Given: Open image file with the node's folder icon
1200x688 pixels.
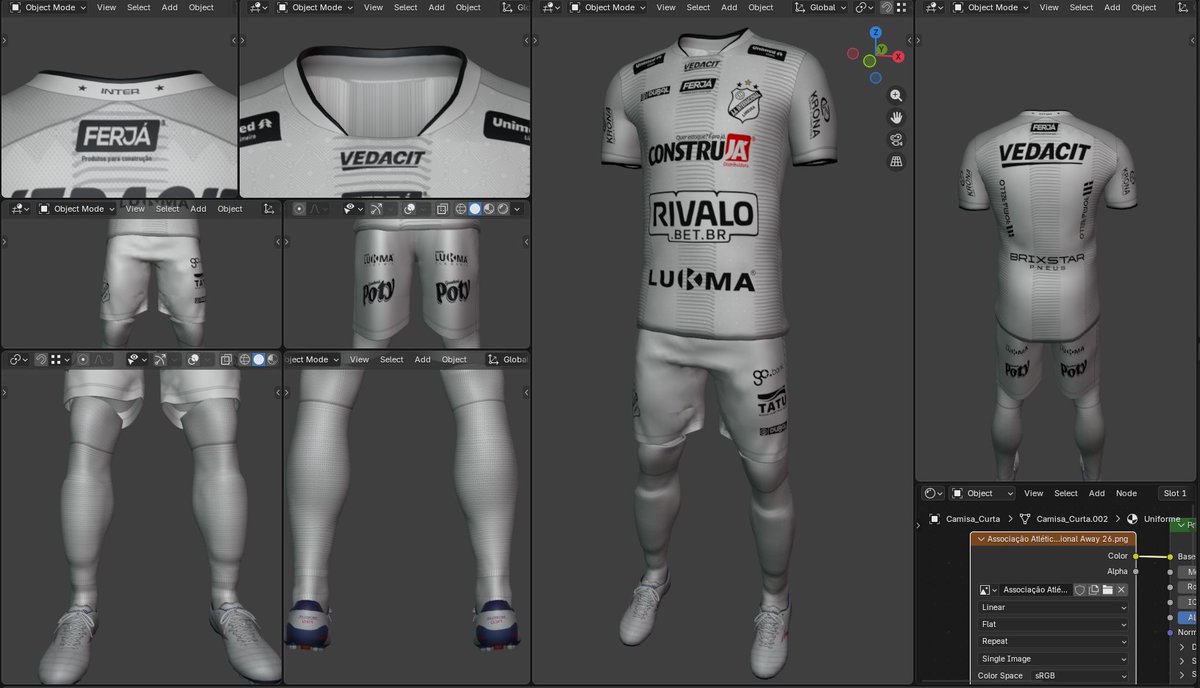Looking at the screenshot, I should (x=1108, y=590).
